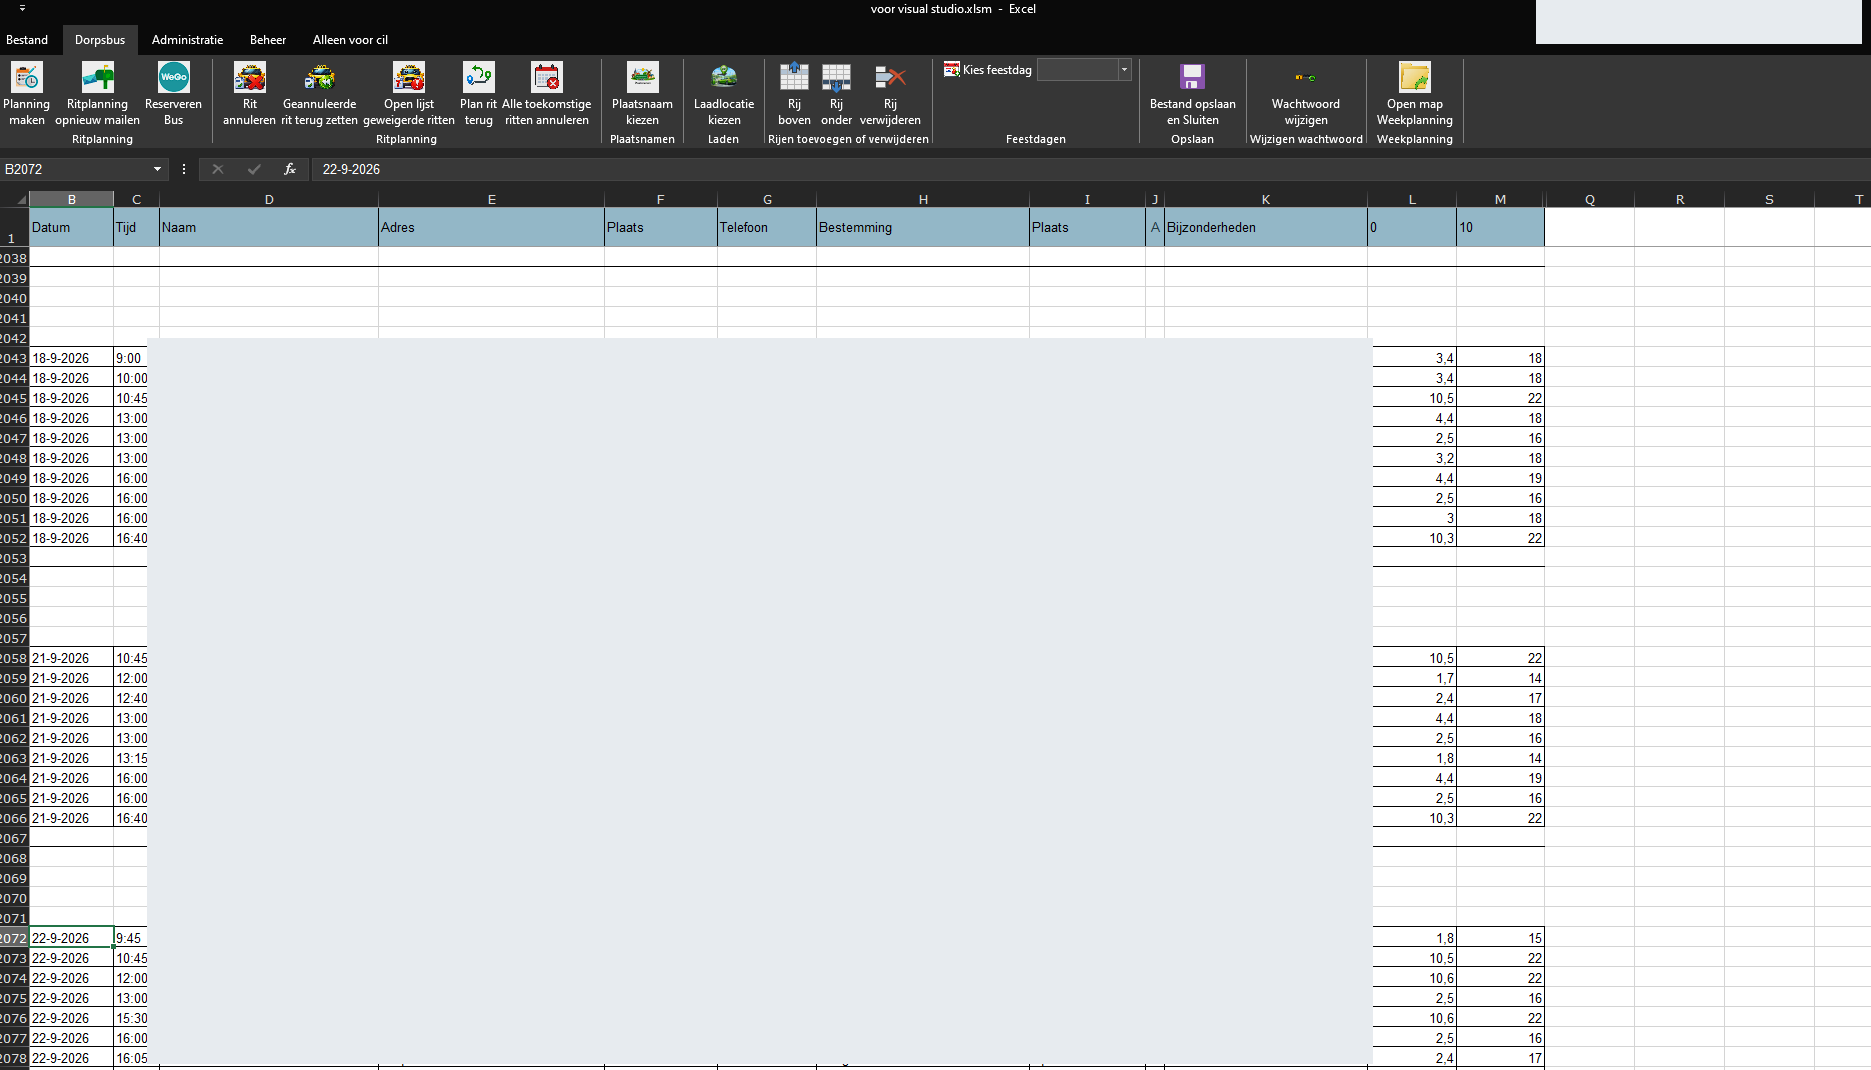Click Alle toekomstige ritten annuleren icon

[547, 78]
